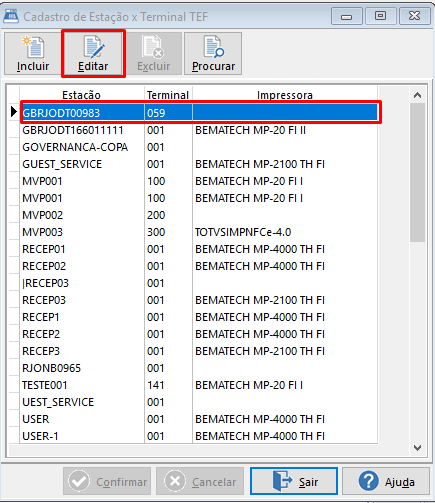Select the |RECEP03 row with leading bar
Screen dimensions: 435x503
[x=199, y=283]
